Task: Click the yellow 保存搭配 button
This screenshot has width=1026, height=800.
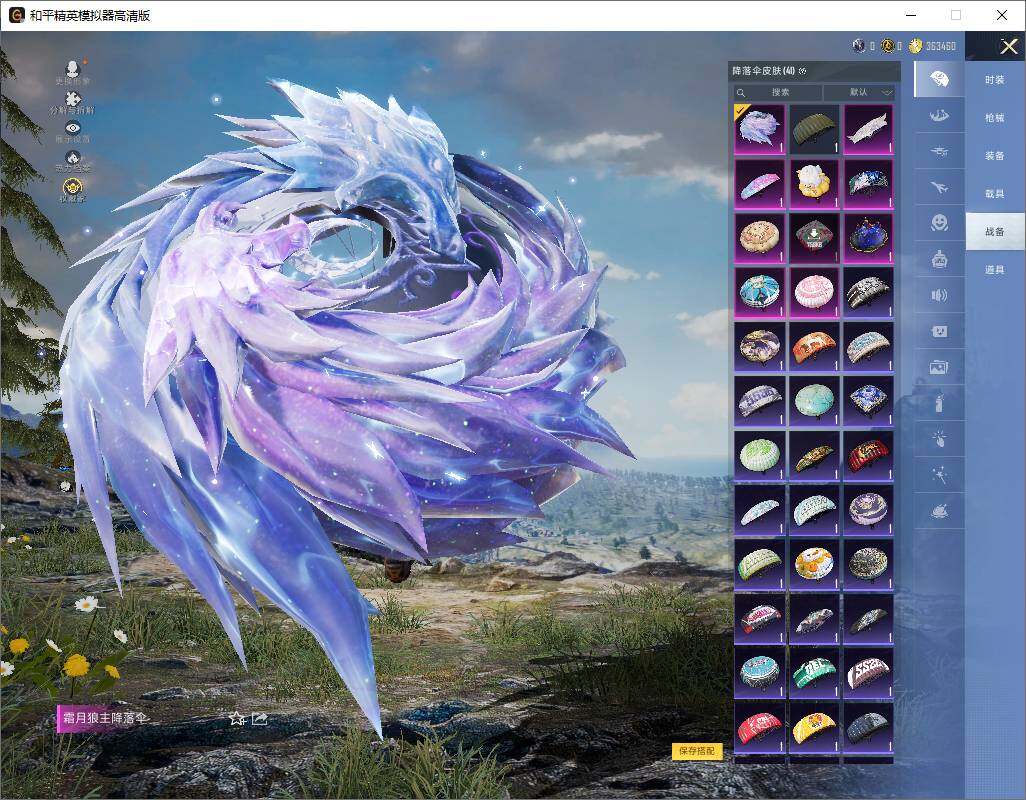Action: [x=697, y=750]
